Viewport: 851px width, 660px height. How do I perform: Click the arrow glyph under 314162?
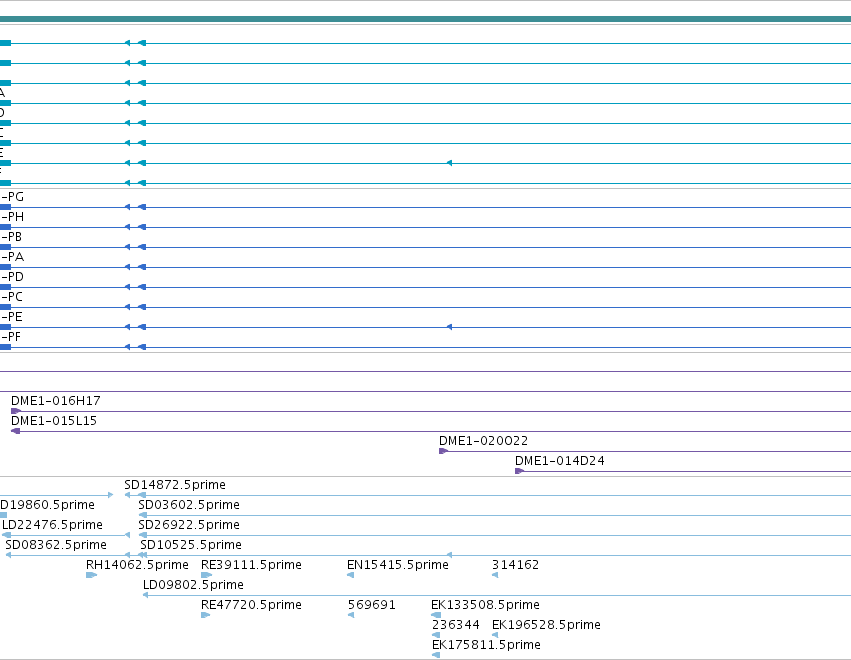[x=495, y=575]
